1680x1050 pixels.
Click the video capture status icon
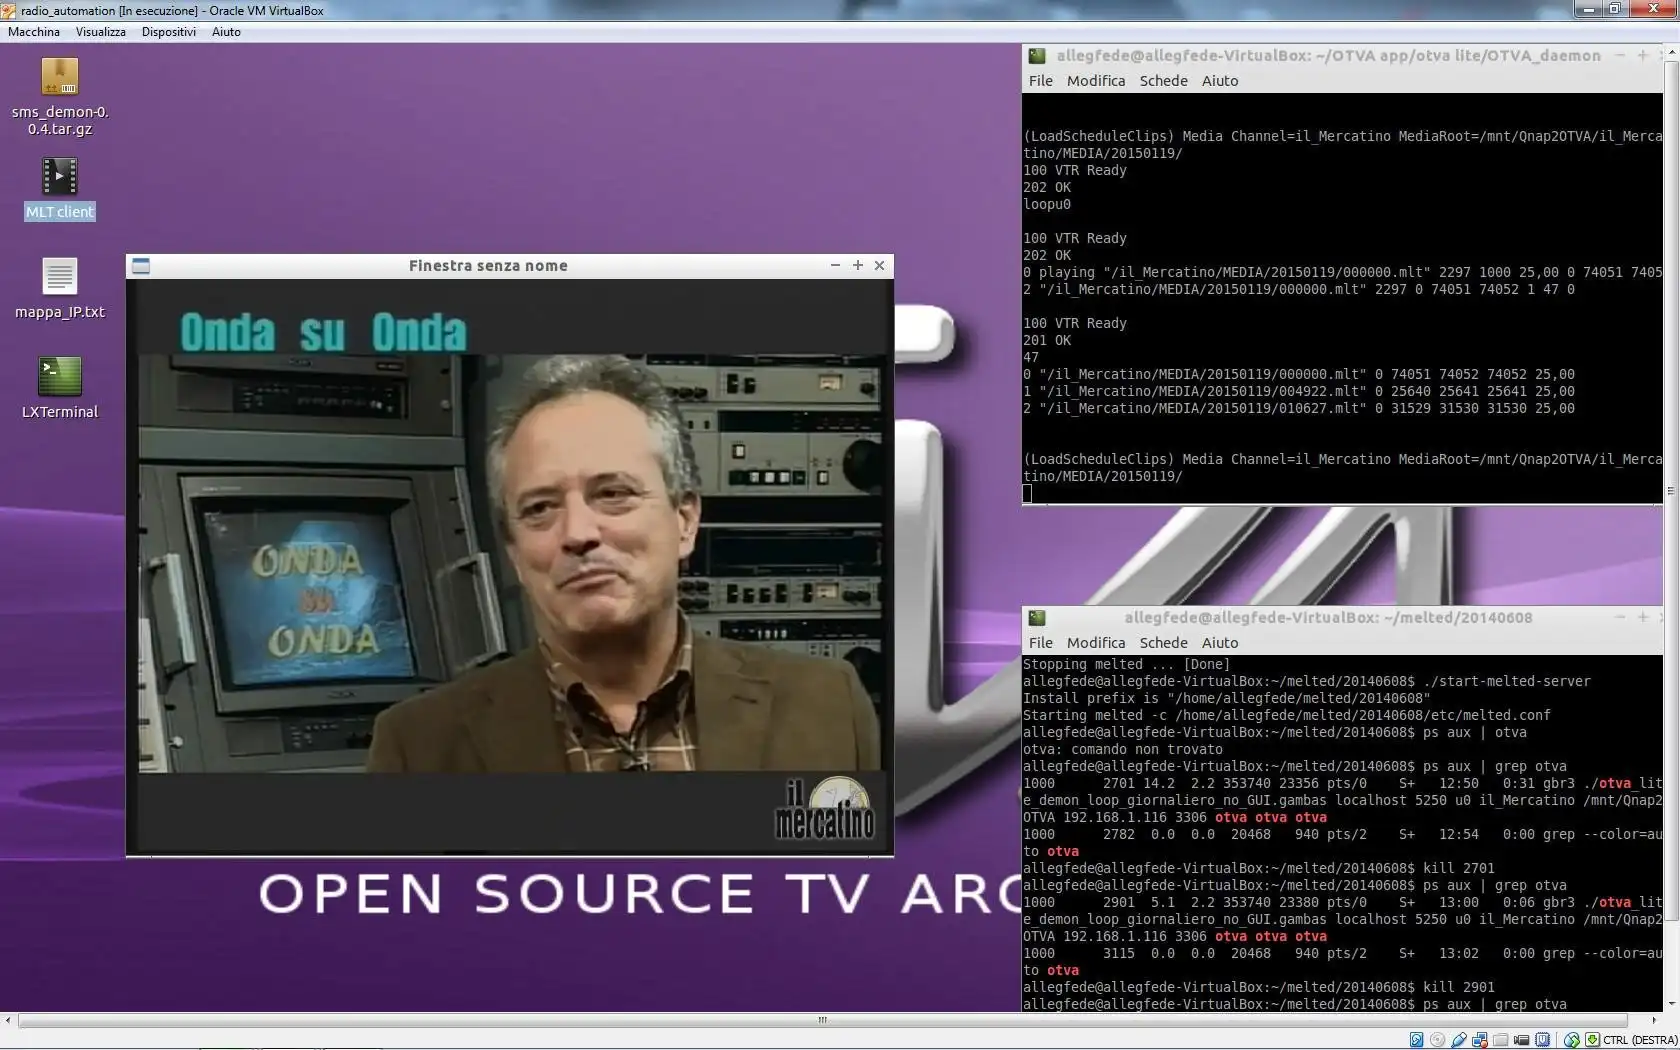point(1522,1040)
